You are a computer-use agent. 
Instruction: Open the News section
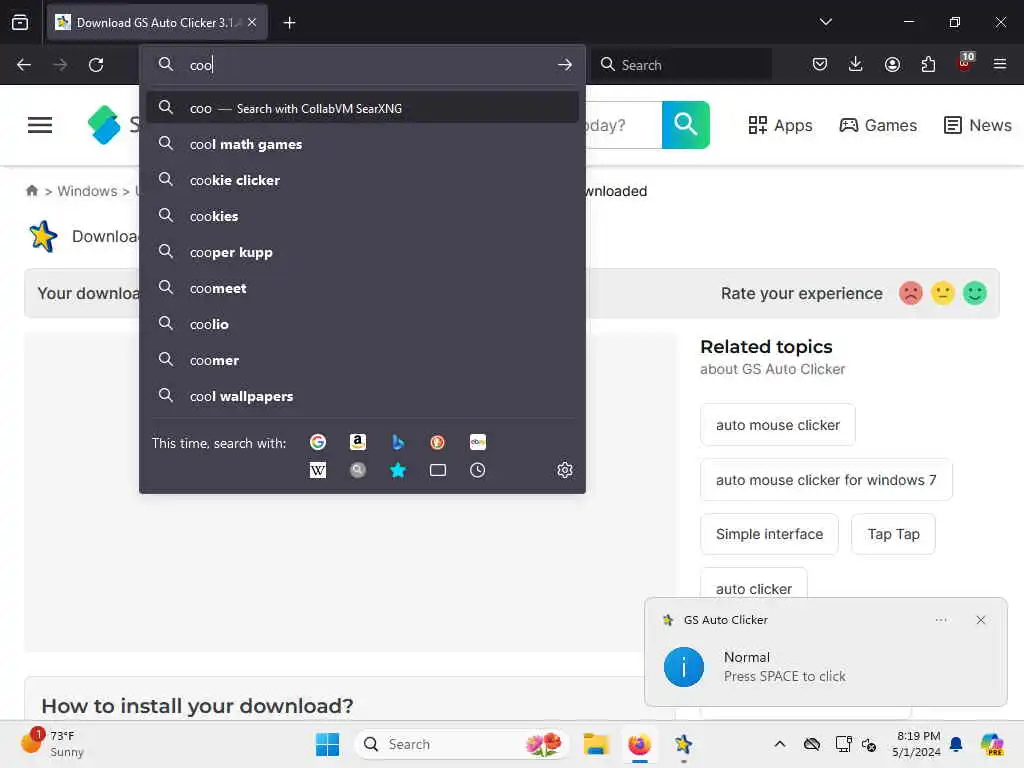click(x=978, y=125)
